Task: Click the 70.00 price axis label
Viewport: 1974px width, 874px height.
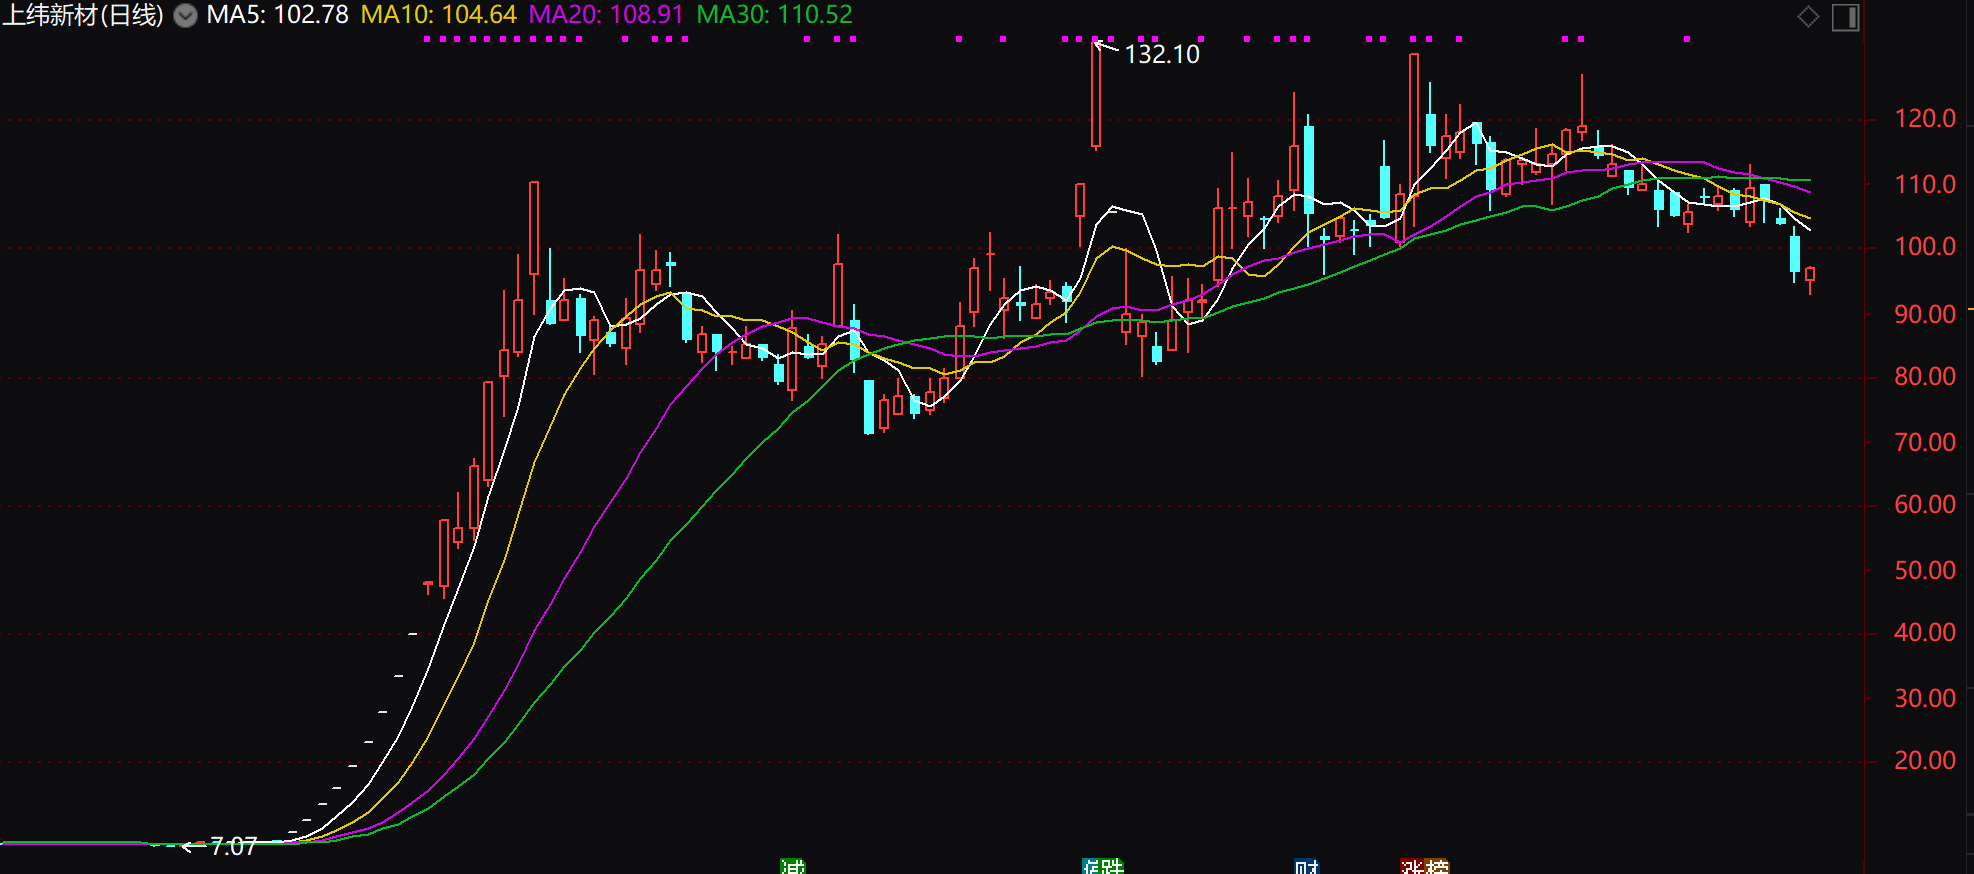Action: (x=1925, y=442)
